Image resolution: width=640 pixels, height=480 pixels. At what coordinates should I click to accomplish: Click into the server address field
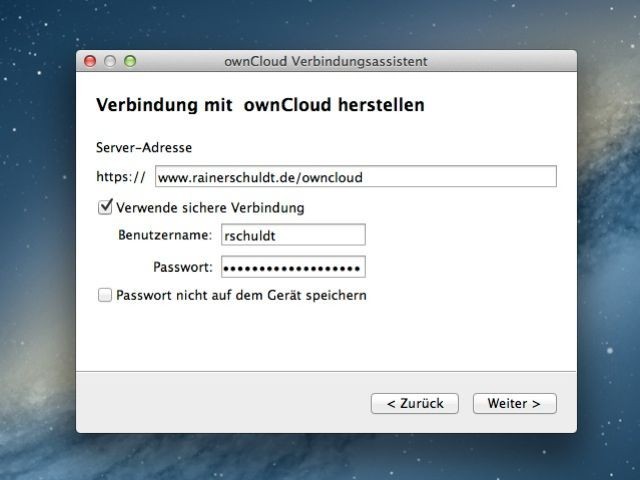coord(355,177)
